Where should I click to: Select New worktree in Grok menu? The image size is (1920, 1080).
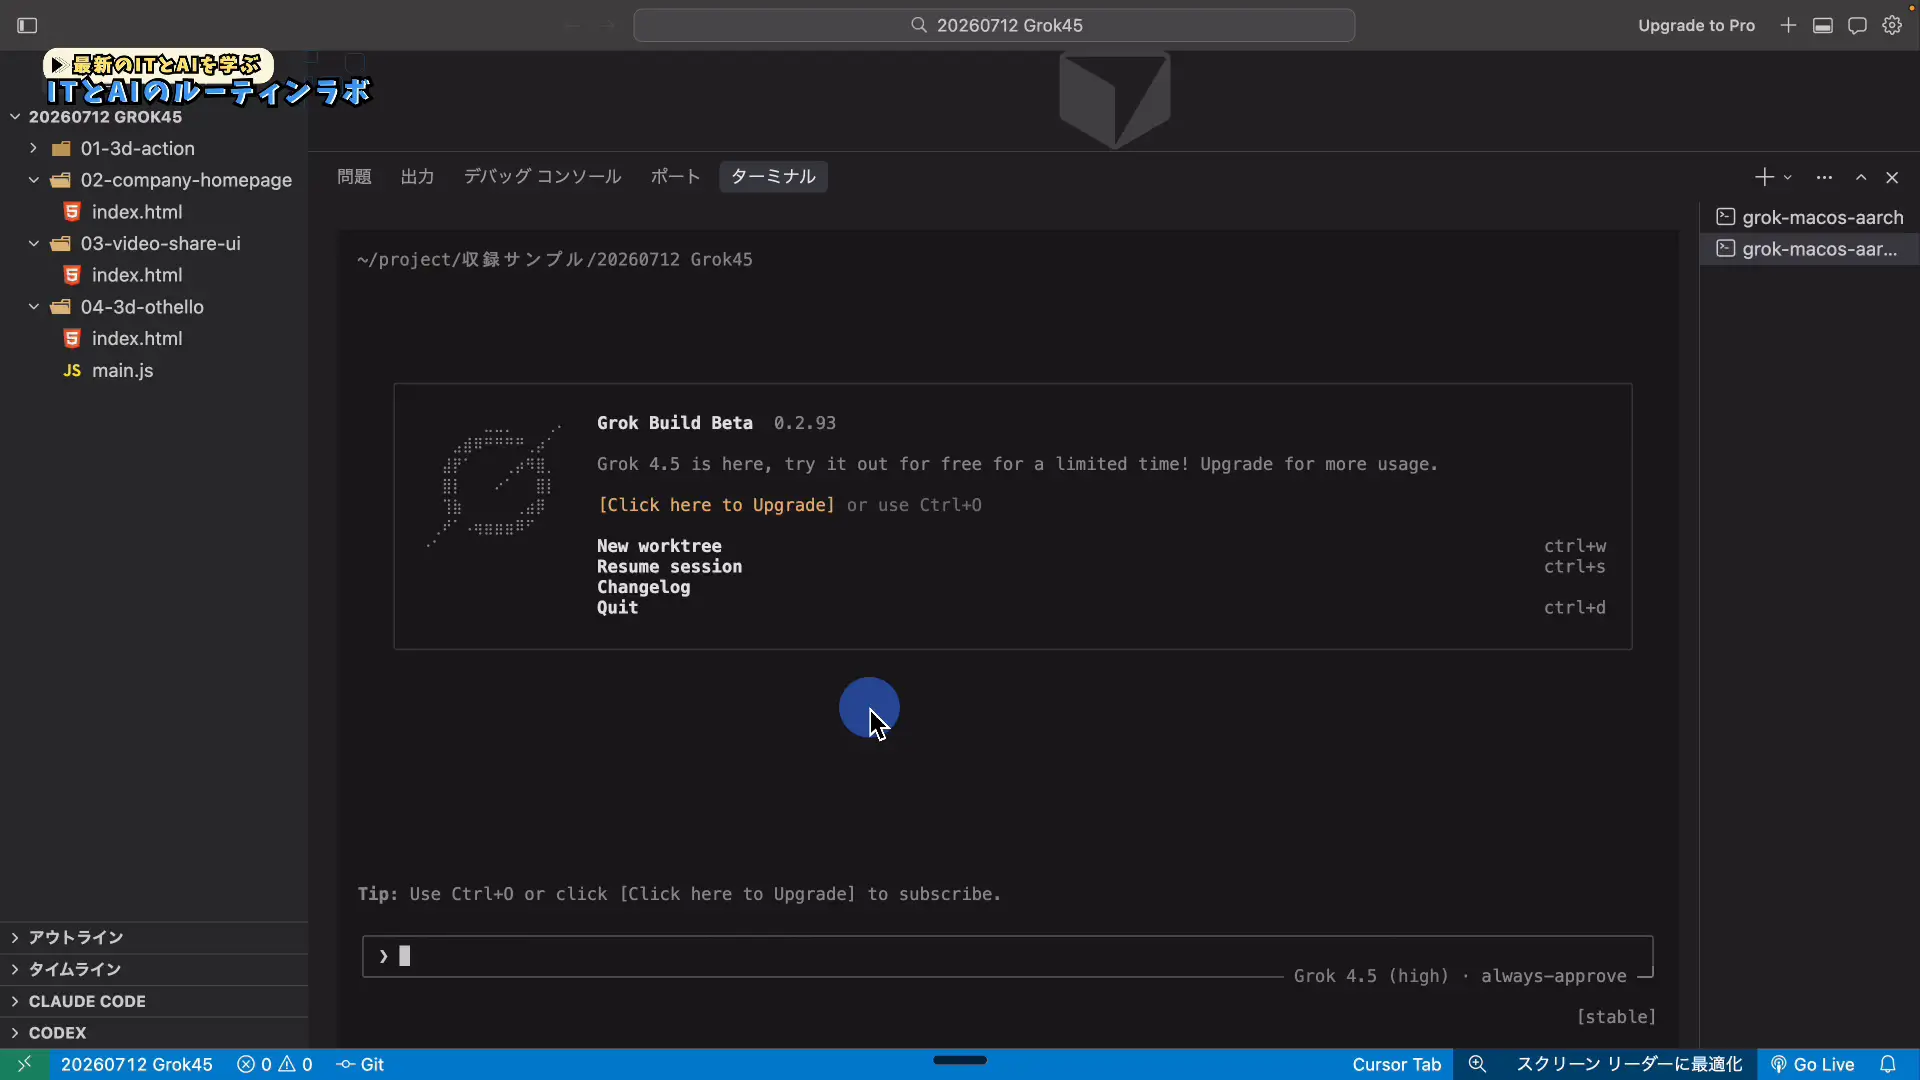(659, 546)
